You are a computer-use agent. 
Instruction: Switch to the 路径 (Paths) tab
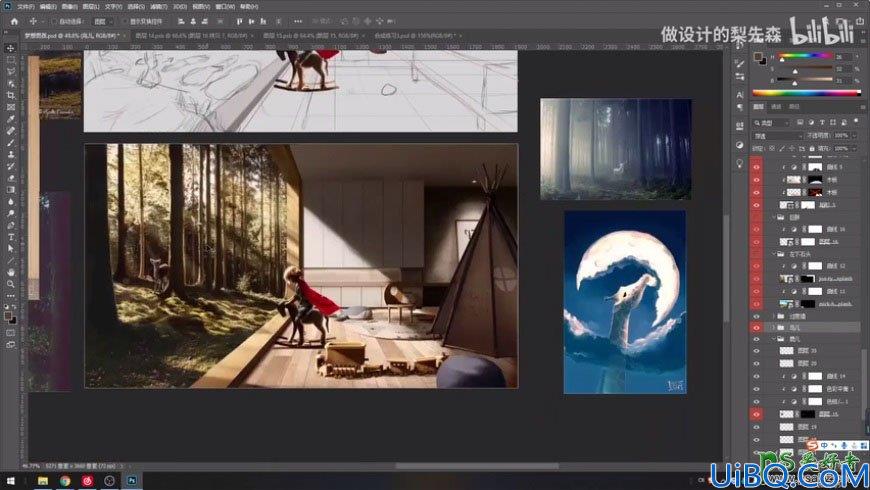tap(794, 107)
